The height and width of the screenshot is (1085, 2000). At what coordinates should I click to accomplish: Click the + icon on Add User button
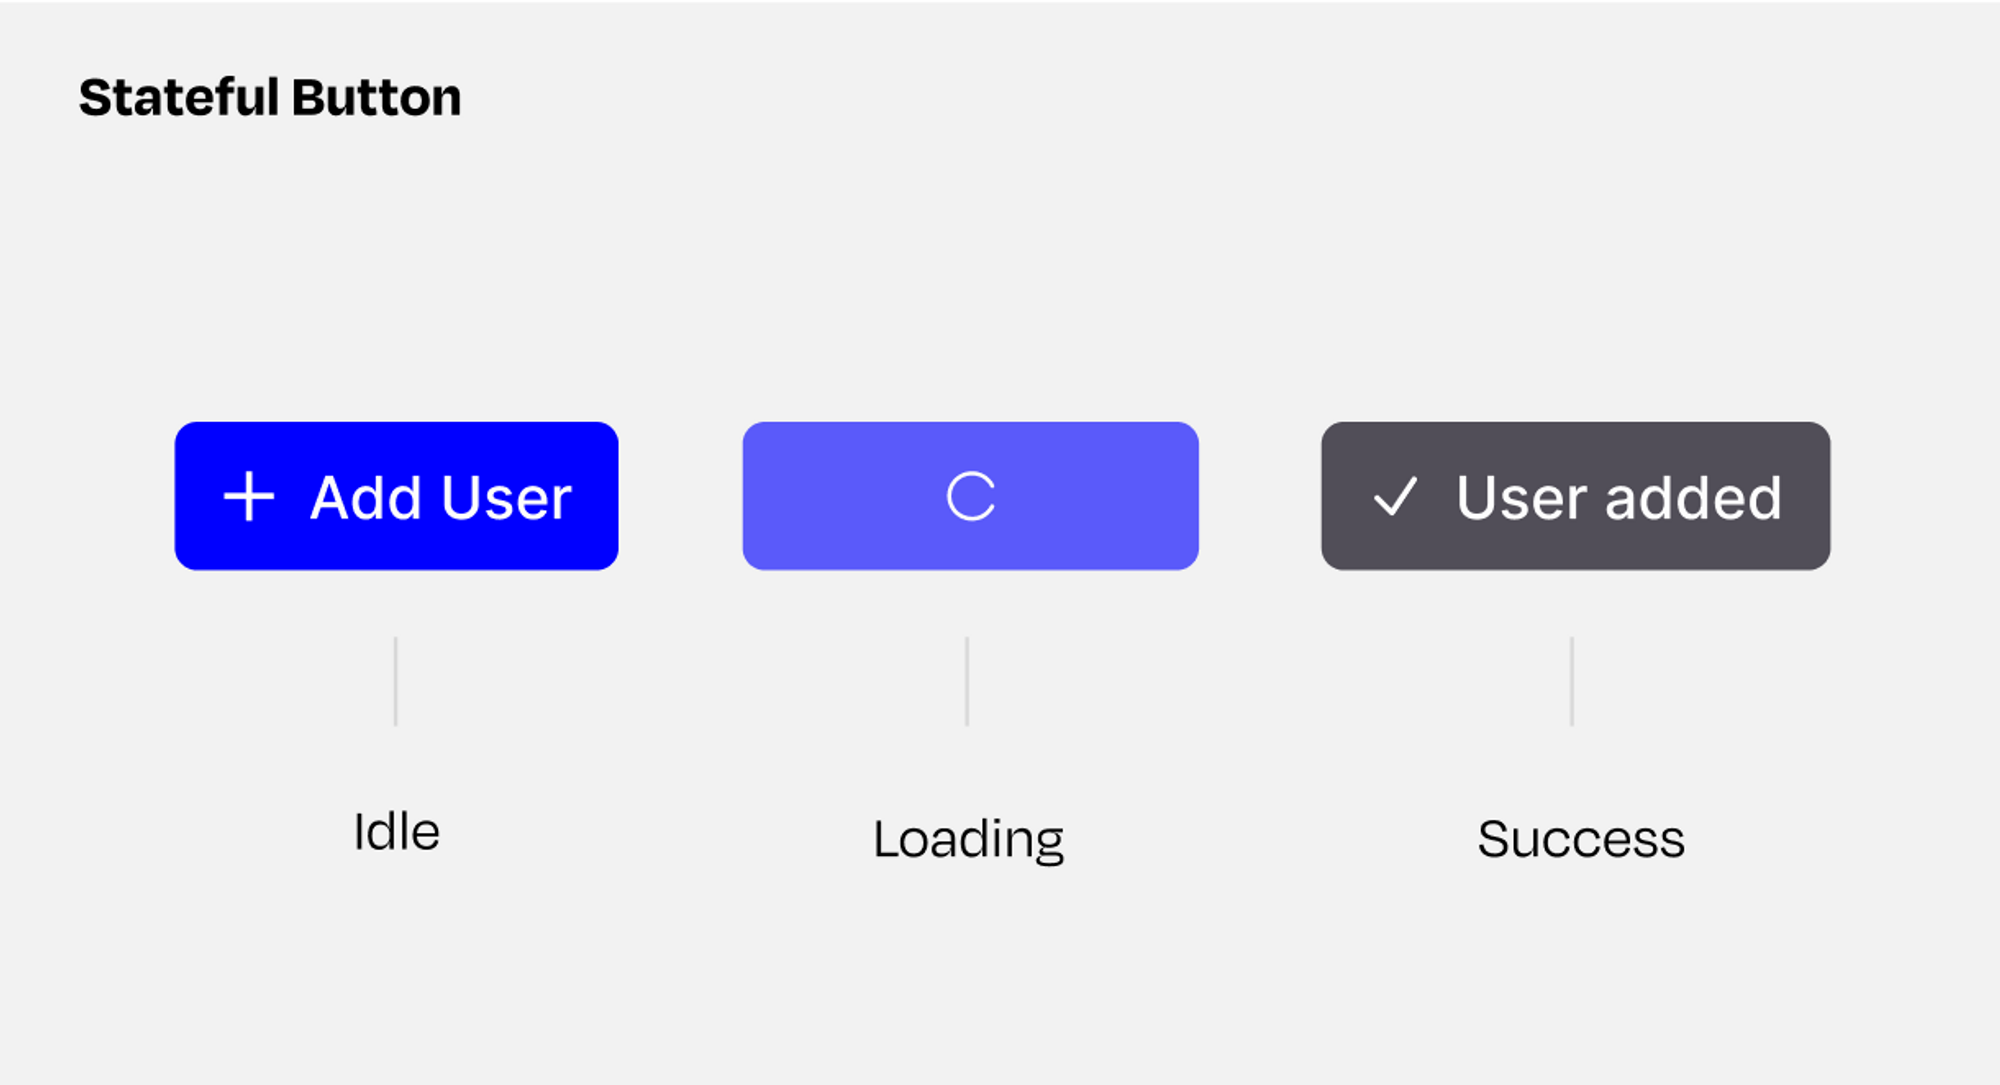click(x=247, y=494)
